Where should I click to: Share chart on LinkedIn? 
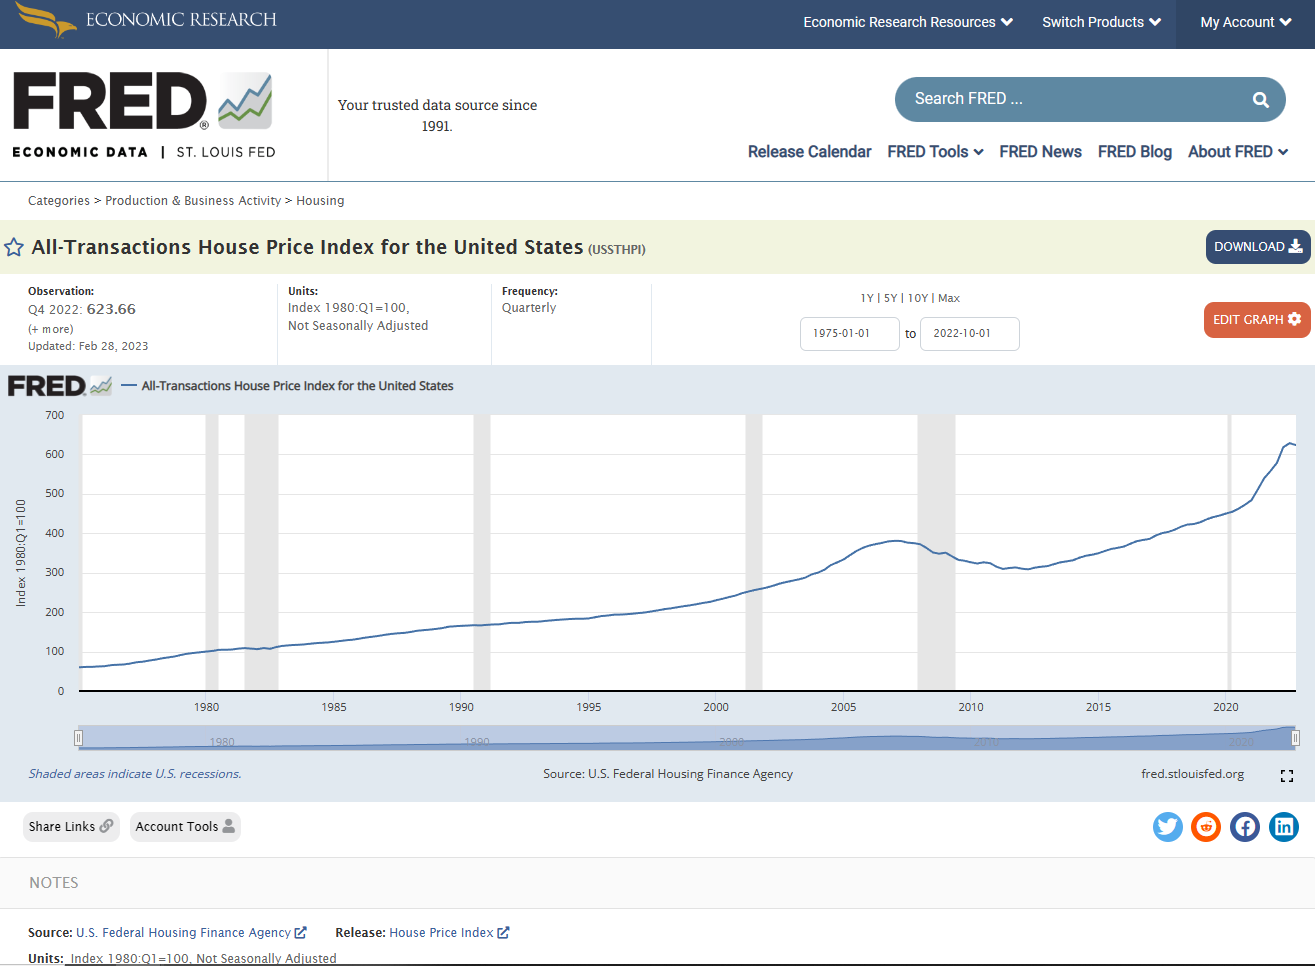tap(1284, 827)
